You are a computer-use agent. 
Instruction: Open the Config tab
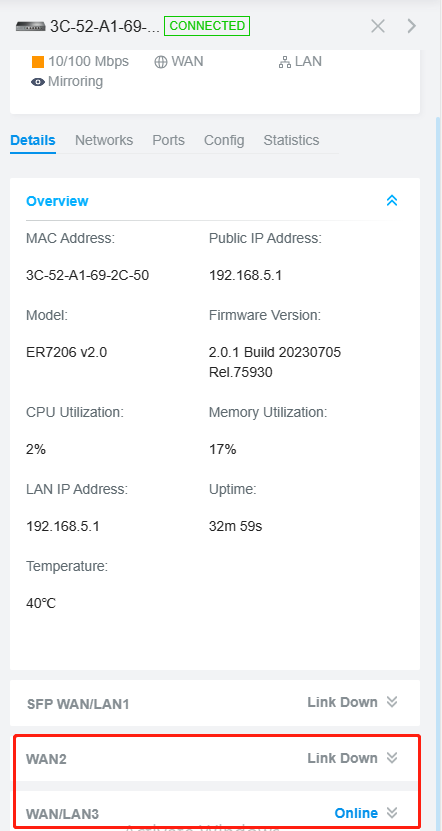[x=224, y=140]
